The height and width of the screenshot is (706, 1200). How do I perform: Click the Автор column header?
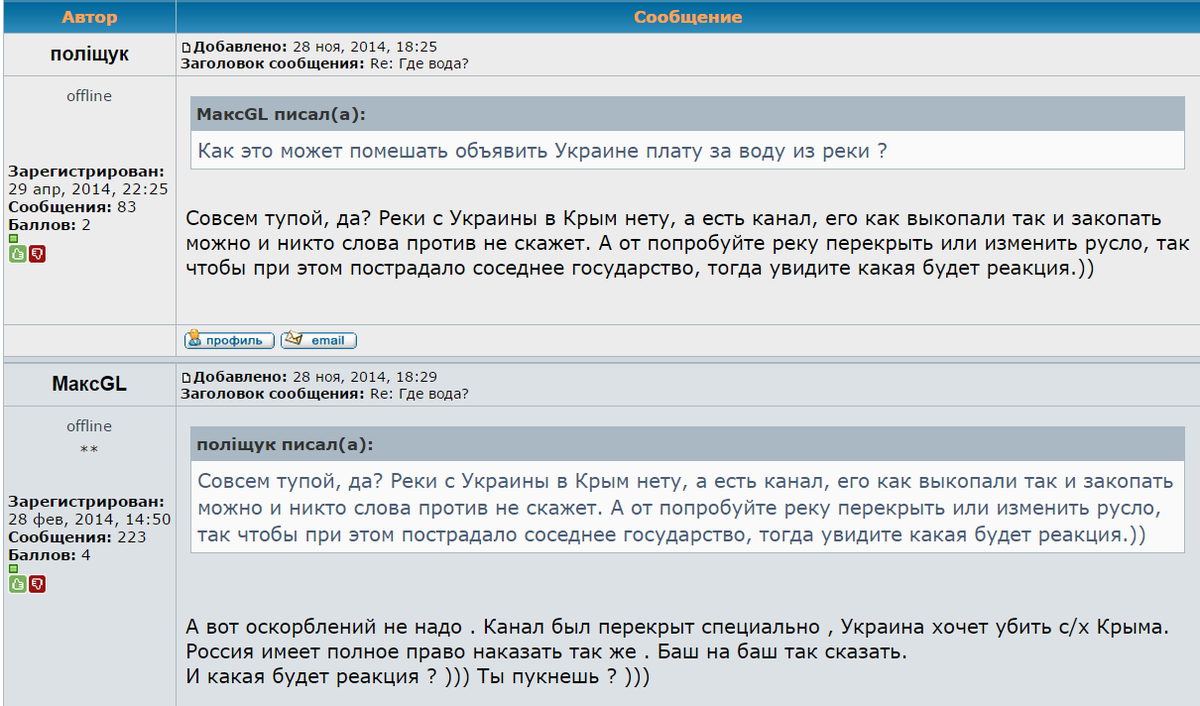[x=89, y=17]
